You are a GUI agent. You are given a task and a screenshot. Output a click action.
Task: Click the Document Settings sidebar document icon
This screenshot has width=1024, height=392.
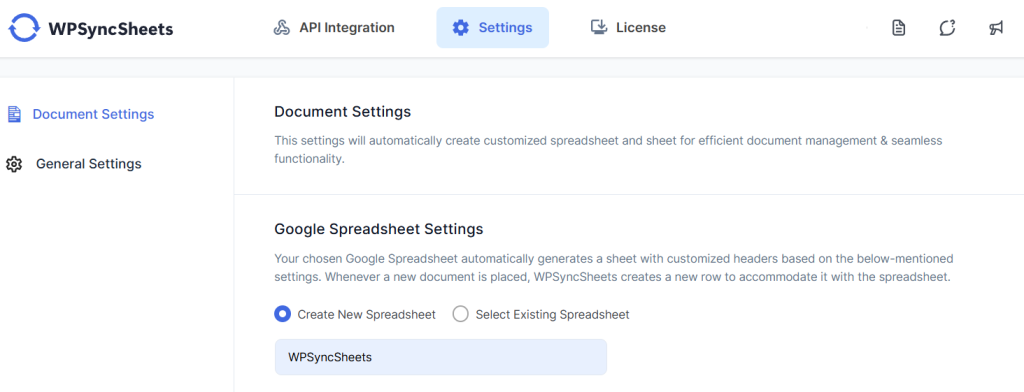14,114
